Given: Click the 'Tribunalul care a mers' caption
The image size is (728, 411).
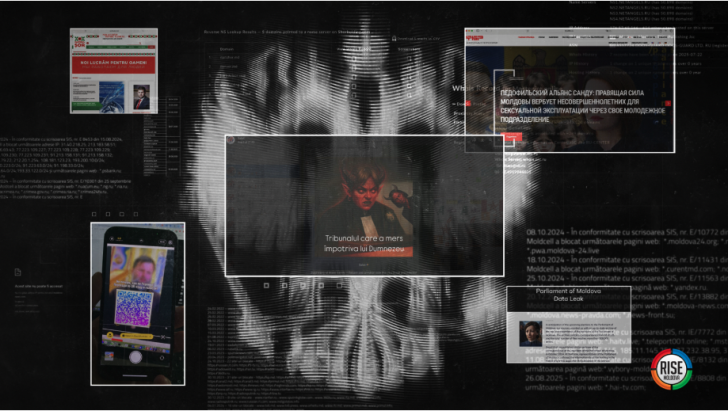Looking at the screenshot, I should 364,241.
